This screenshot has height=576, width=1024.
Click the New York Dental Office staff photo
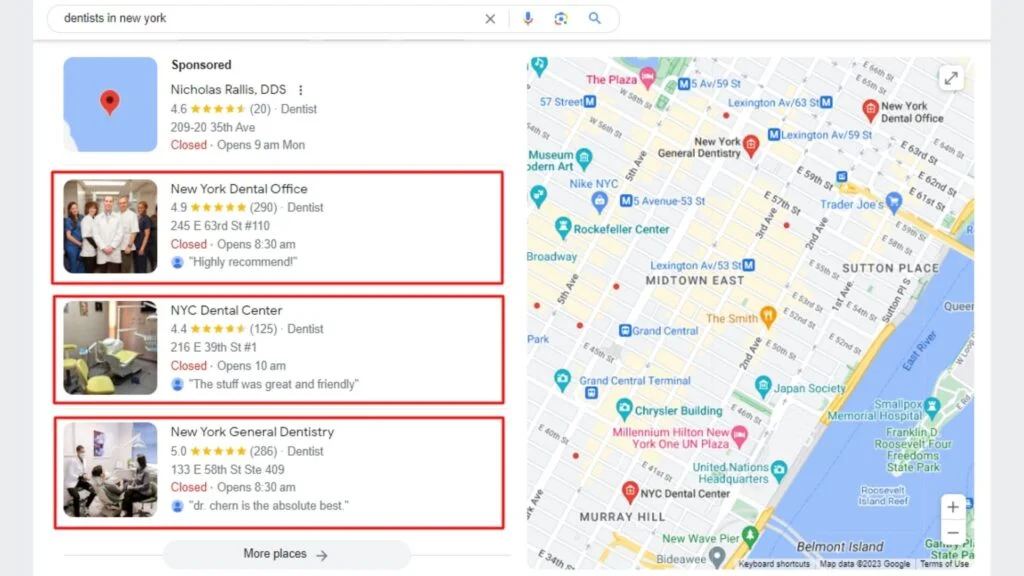110,226
